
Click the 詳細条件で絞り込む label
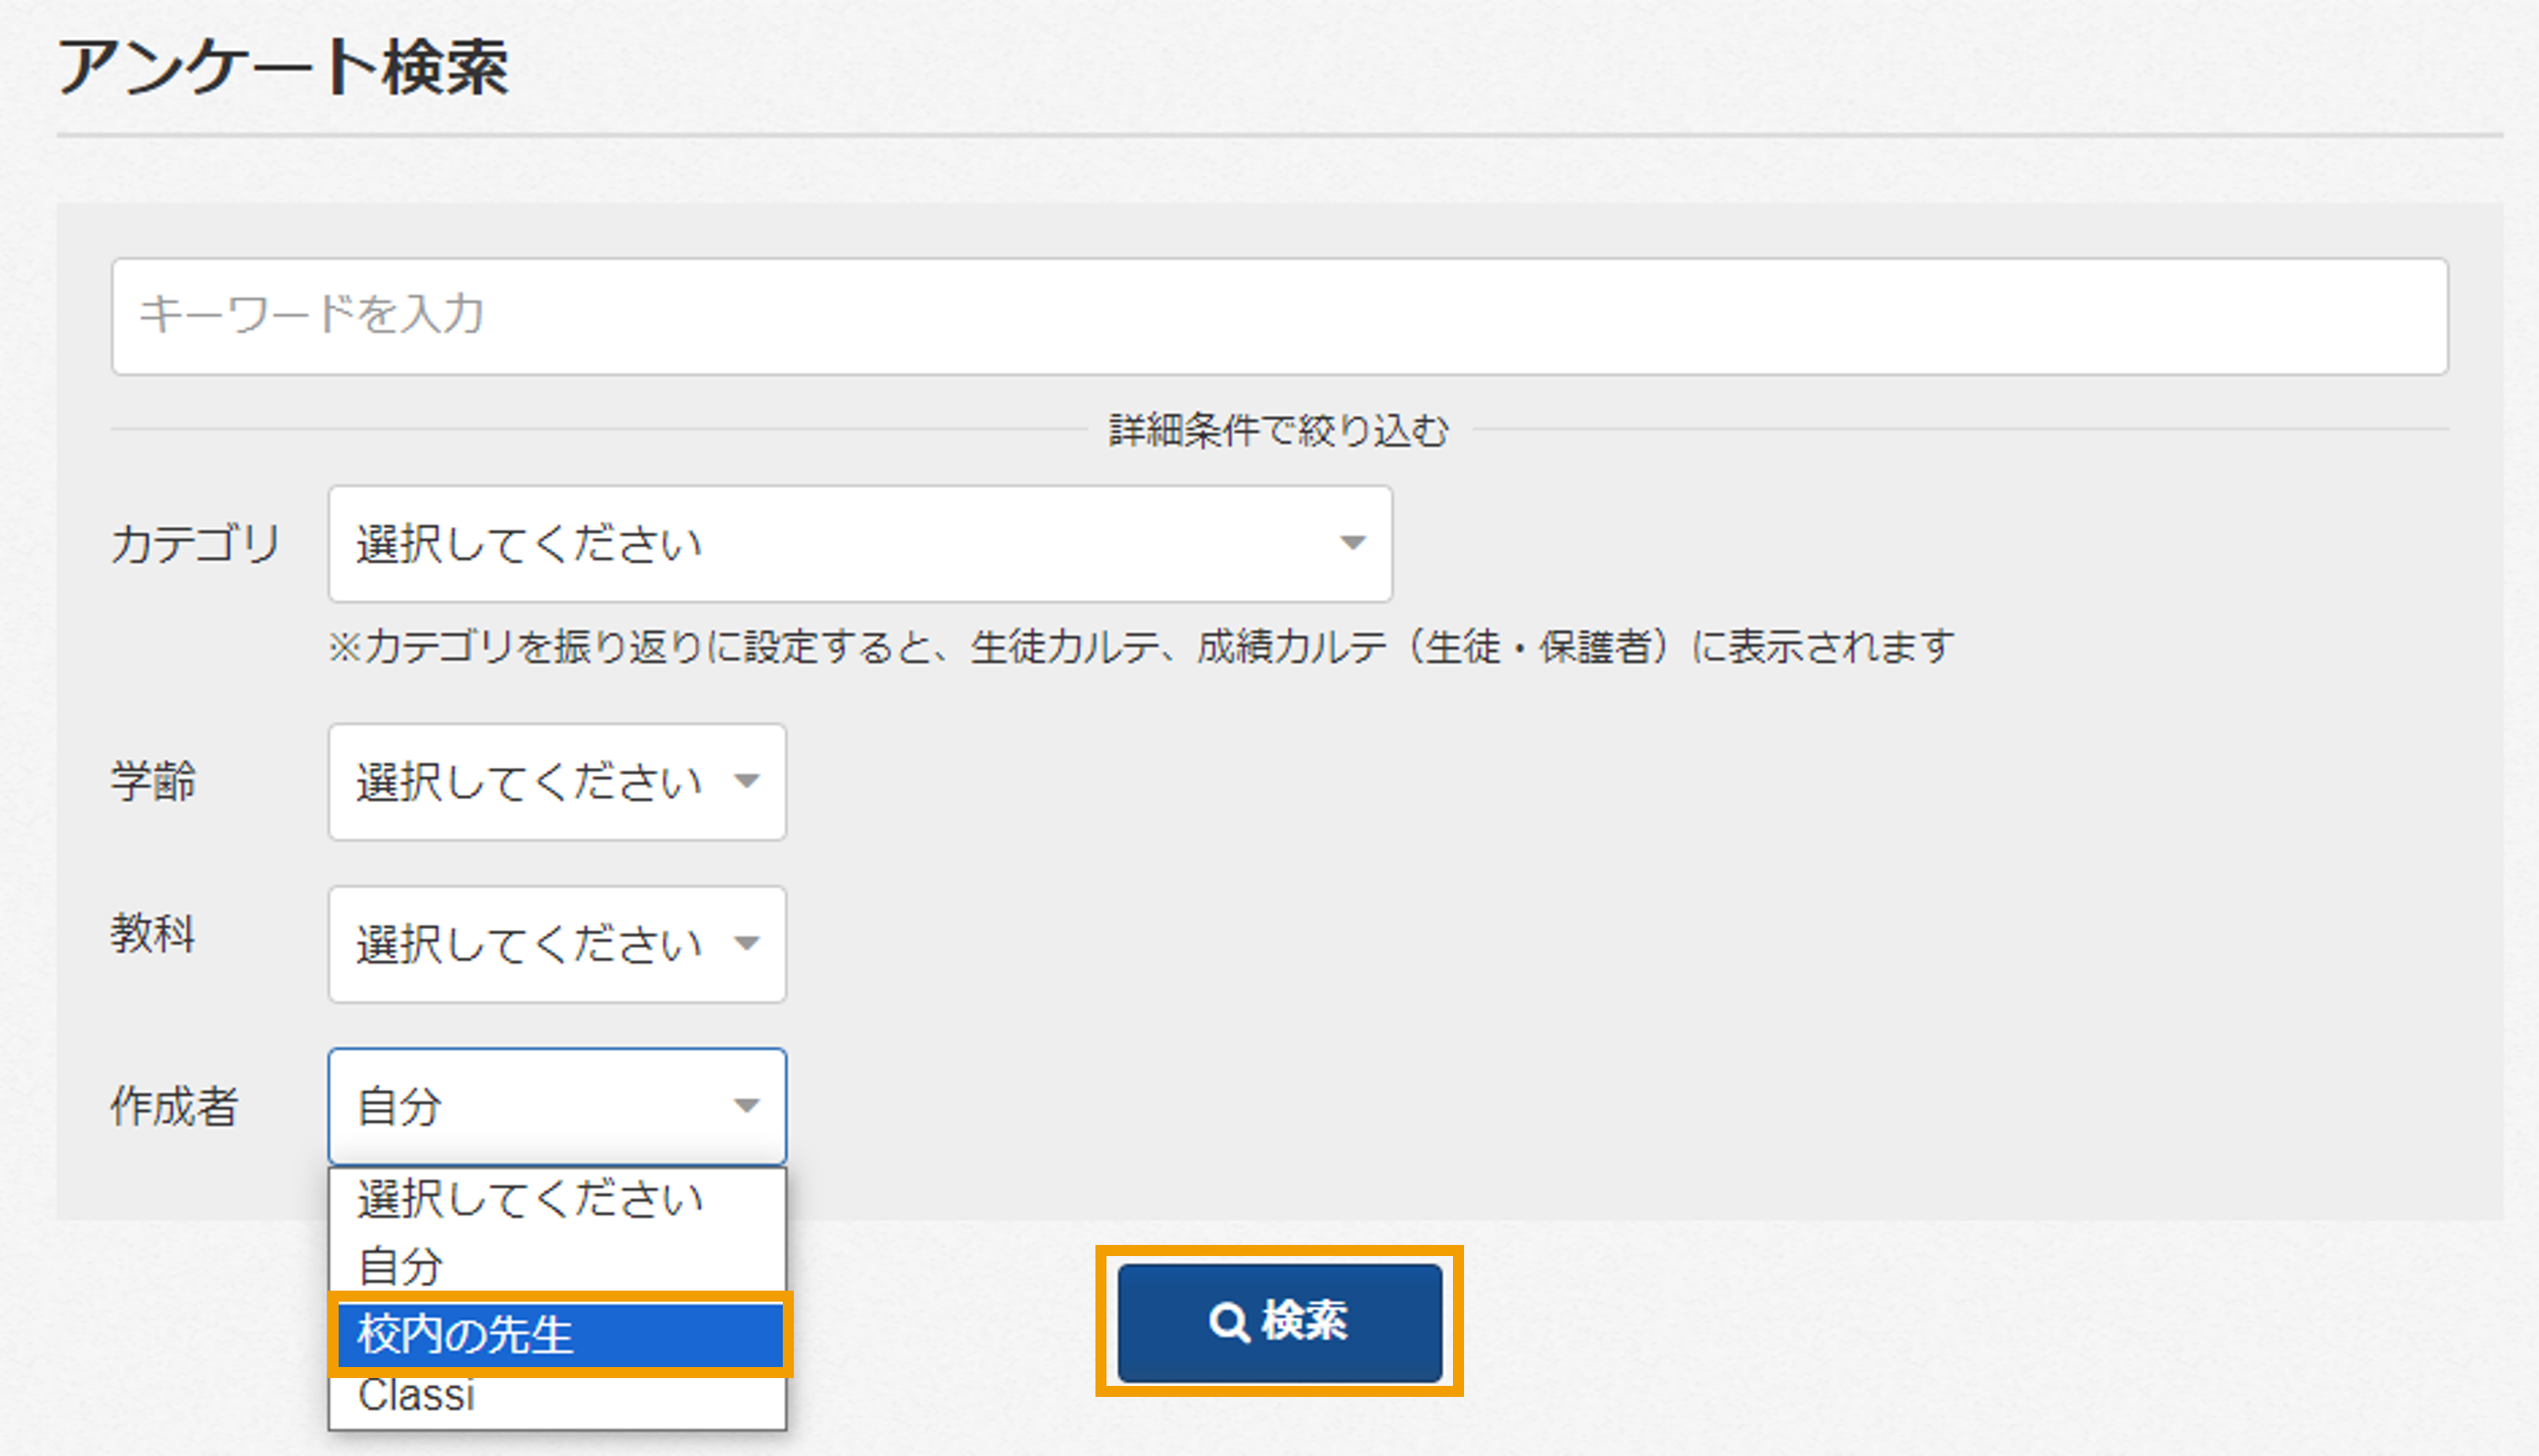(x=1279, y=431)
